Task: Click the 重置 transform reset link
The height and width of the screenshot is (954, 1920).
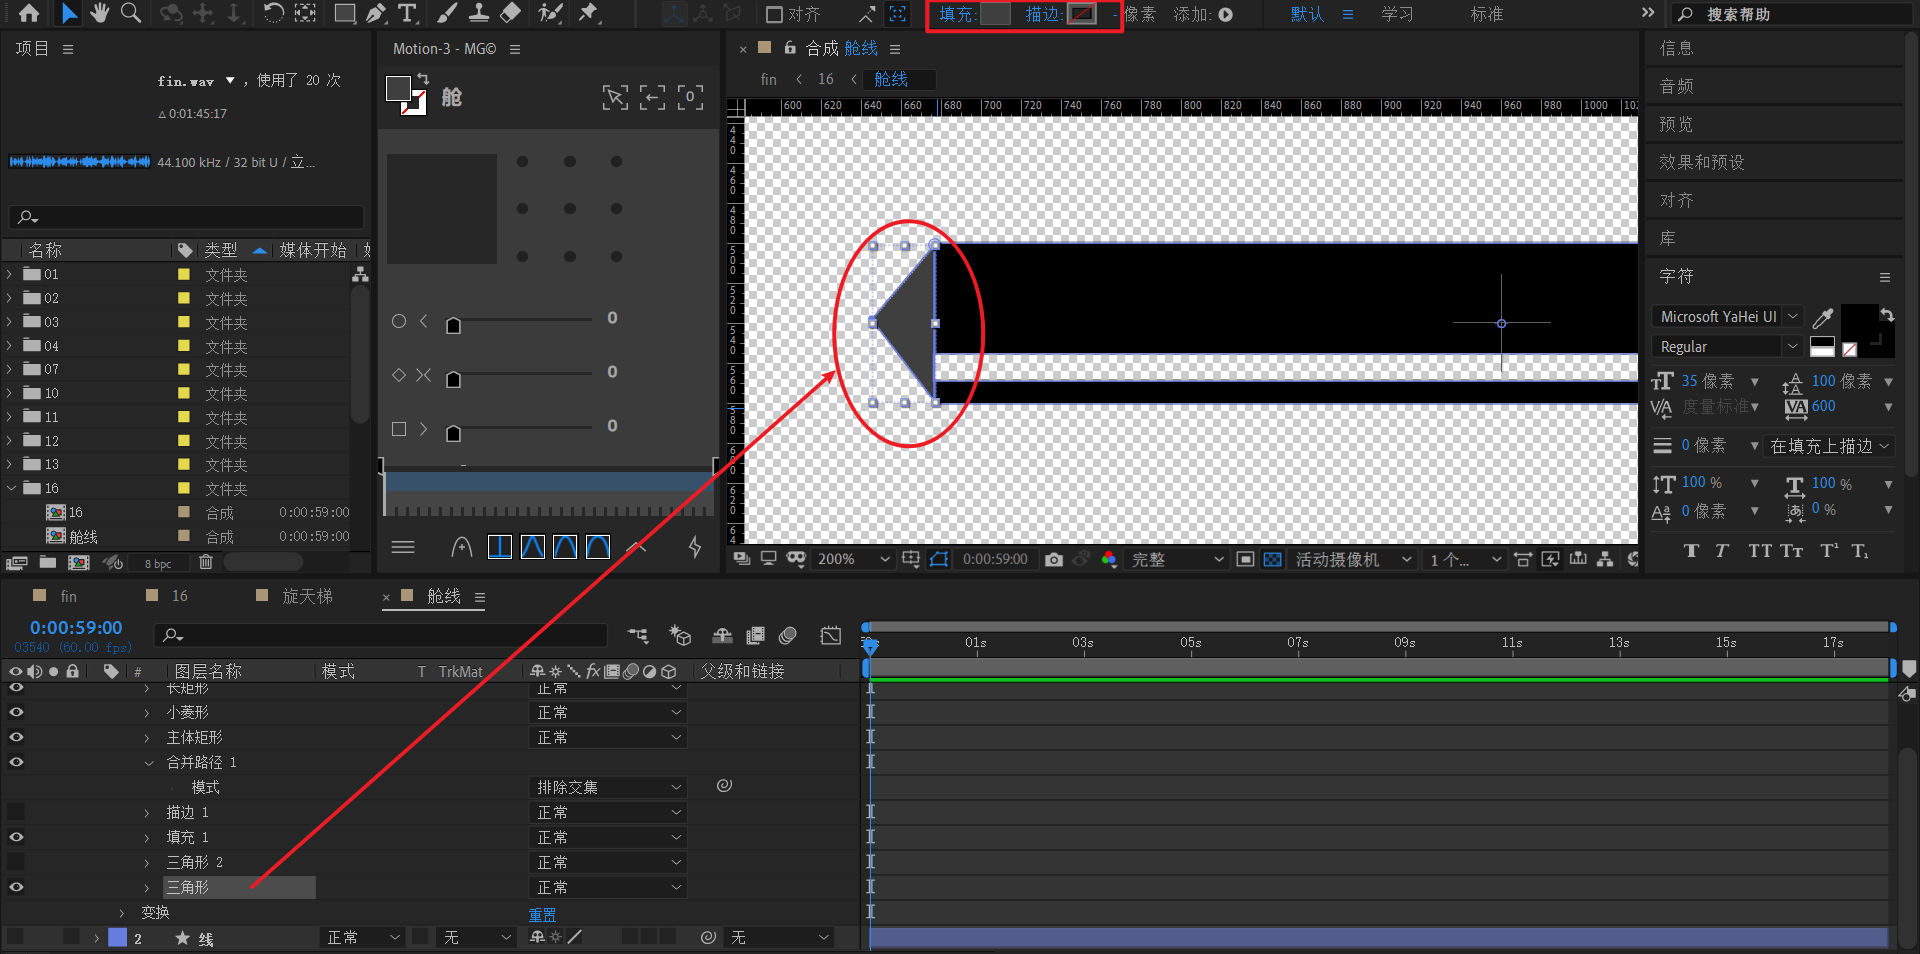Action: pos(543,914)
